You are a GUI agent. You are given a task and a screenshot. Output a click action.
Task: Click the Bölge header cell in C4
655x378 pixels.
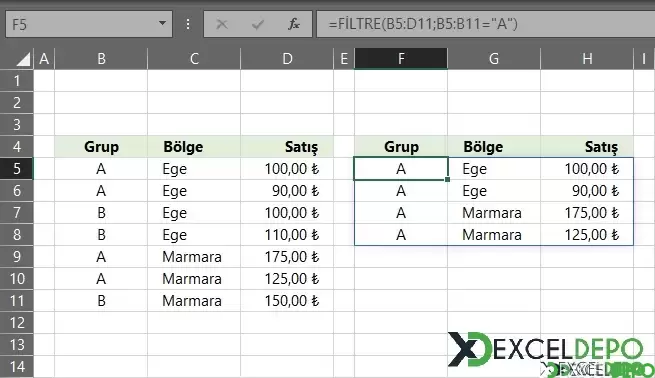194,147
